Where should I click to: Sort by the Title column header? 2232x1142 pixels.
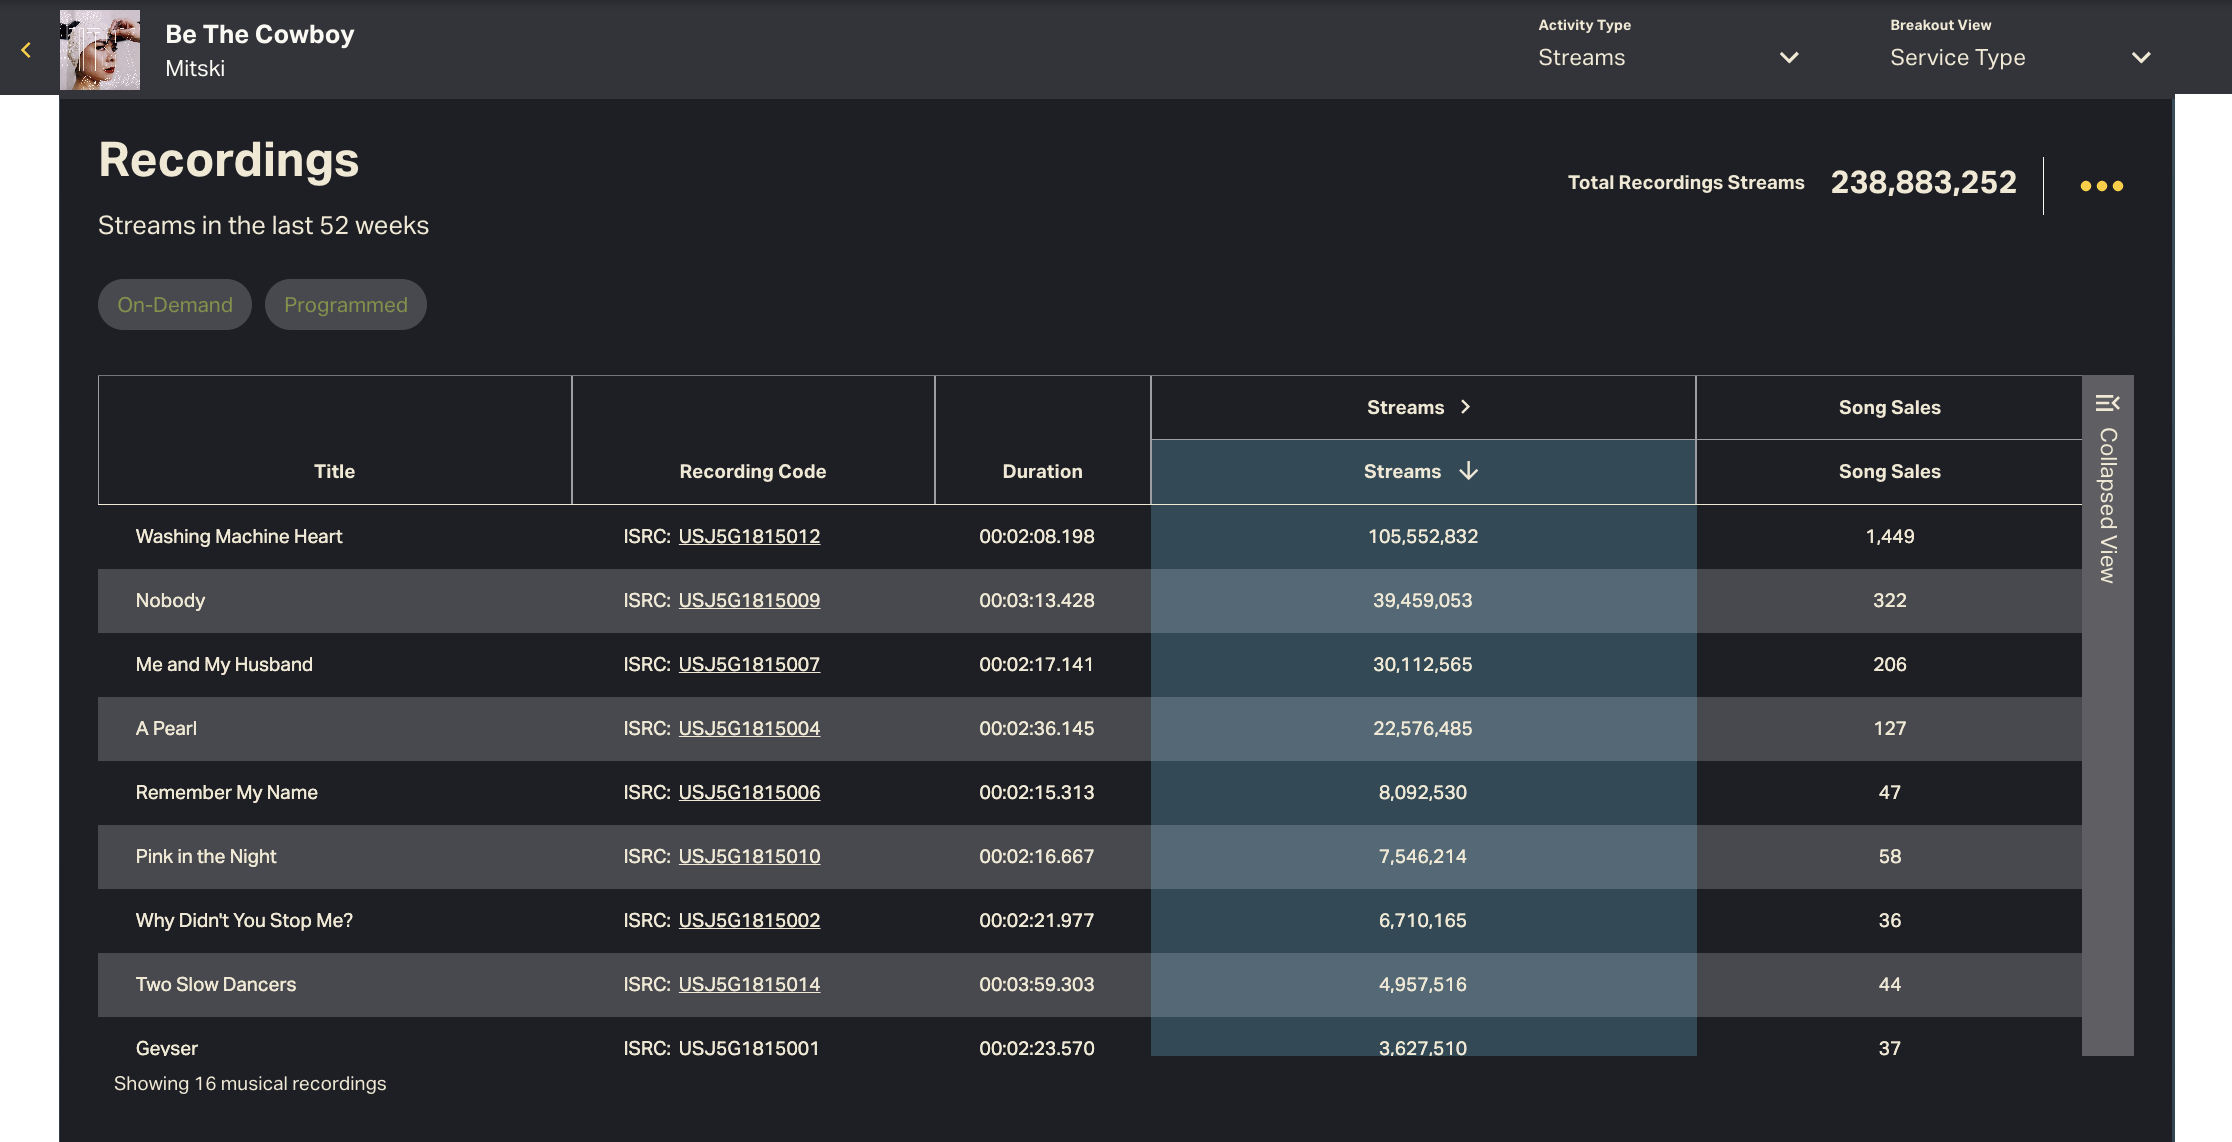(x=334, y=471)
